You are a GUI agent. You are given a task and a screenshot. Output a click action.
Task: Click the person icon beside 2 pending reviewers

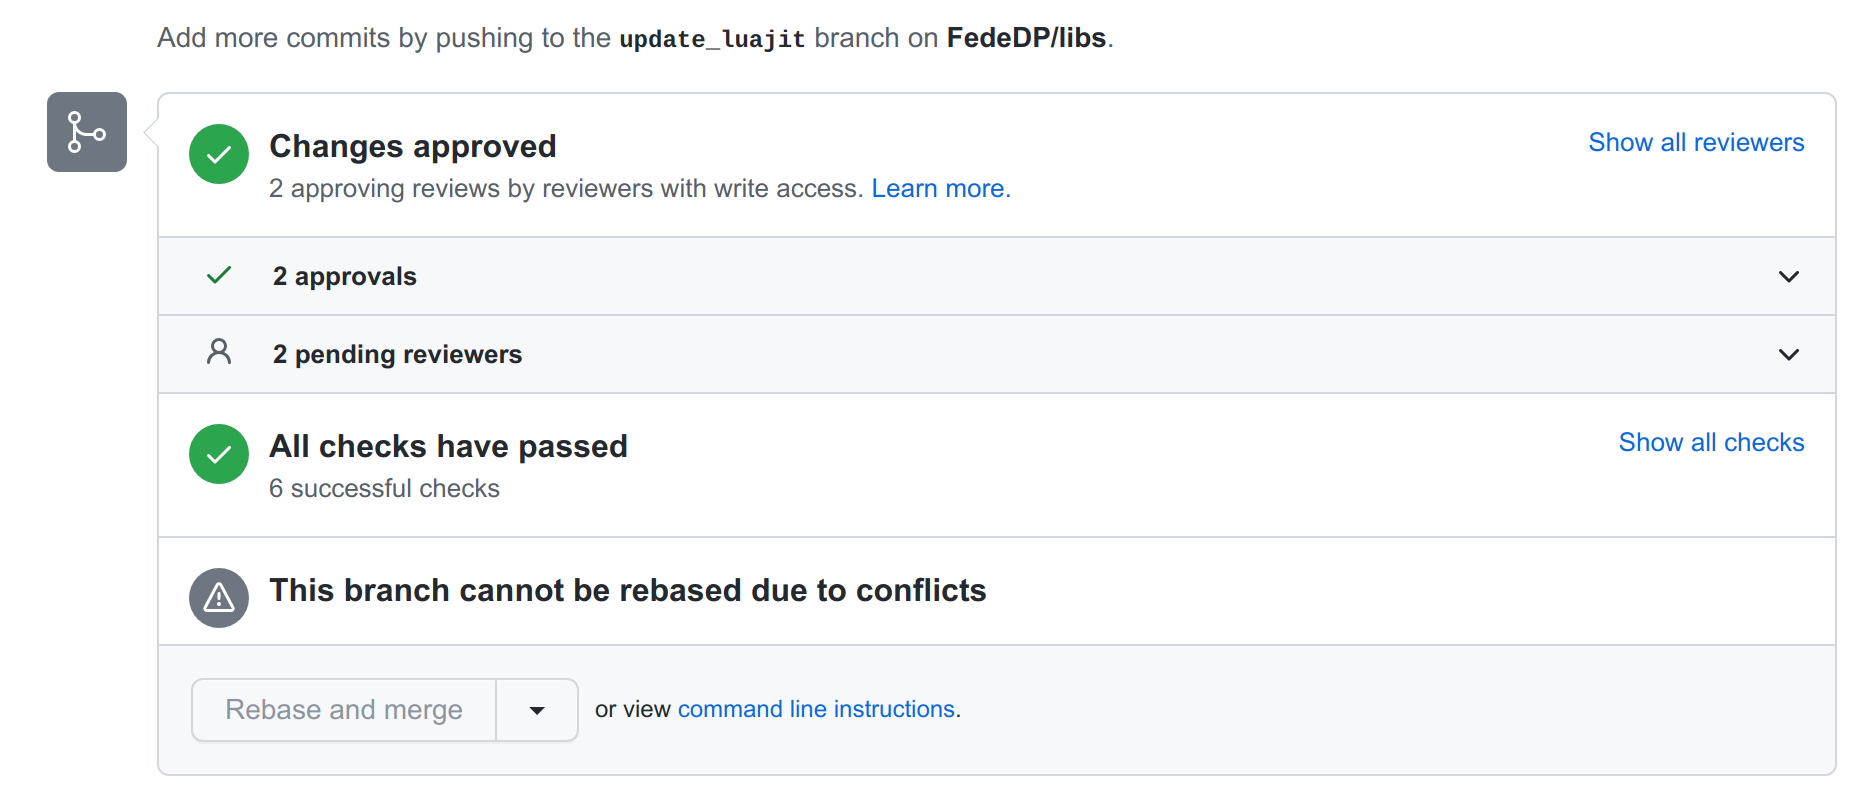[218, 352]
